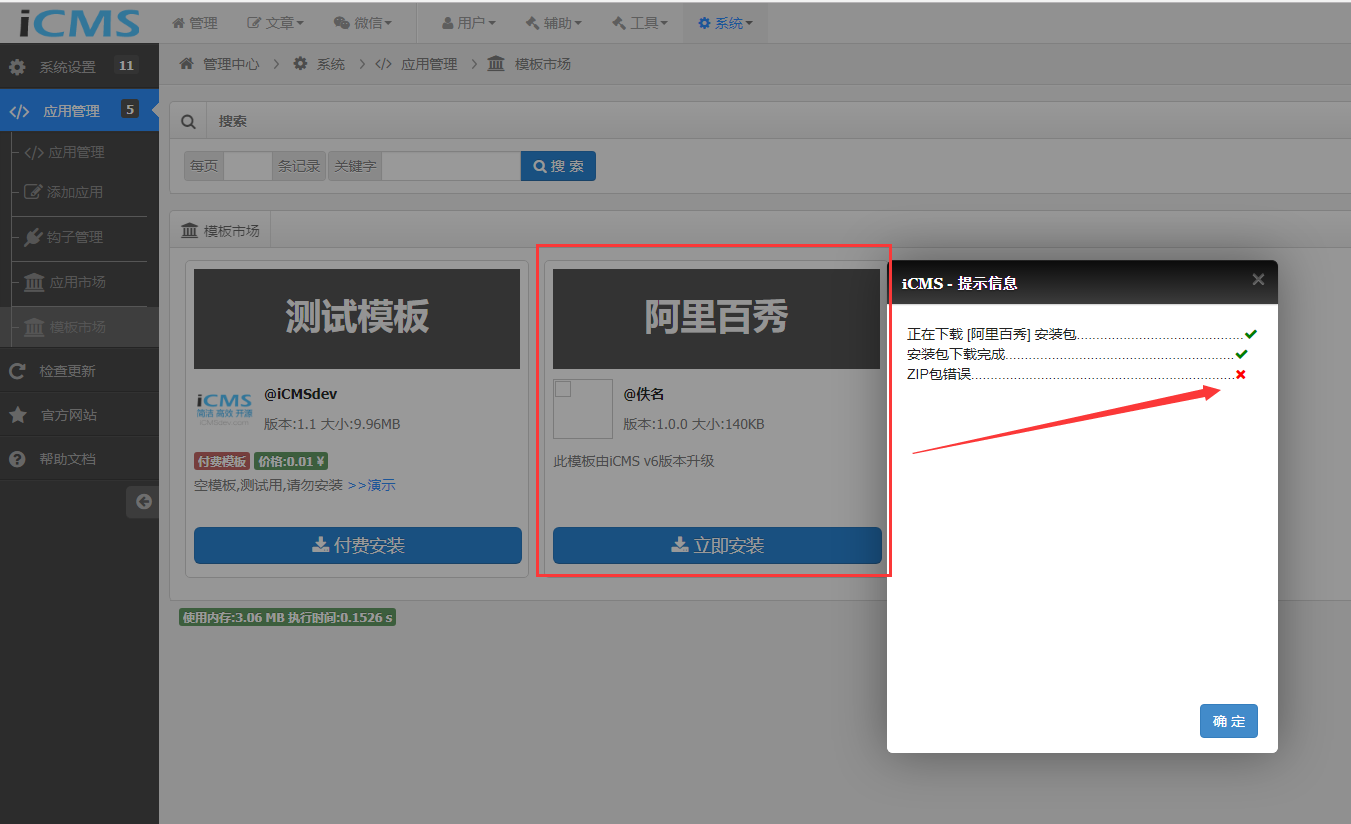Click the memory usage status label

pos(286,618)
